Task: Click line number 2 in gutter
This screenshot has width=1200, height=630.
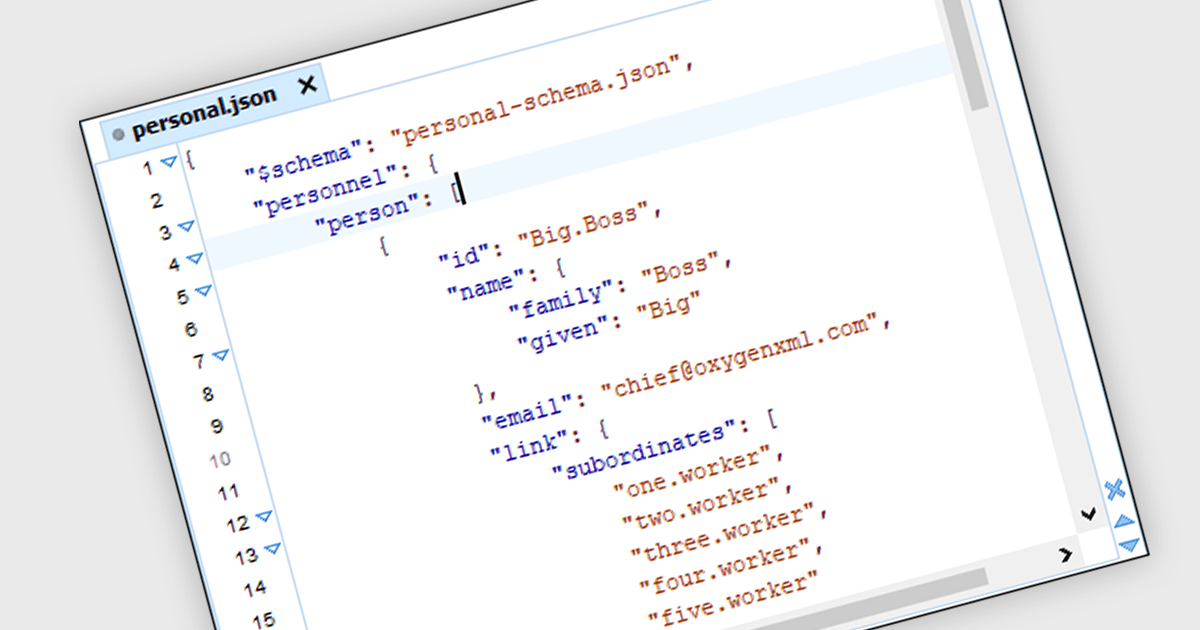Action: click(156, 201)
